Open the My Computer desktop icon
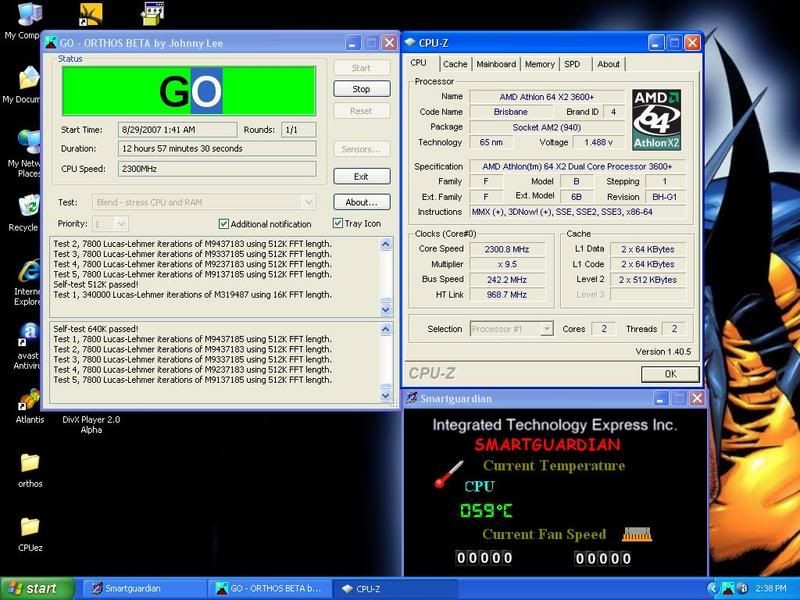The width and height of the screenshot is (800, 600). coord(29,14)
